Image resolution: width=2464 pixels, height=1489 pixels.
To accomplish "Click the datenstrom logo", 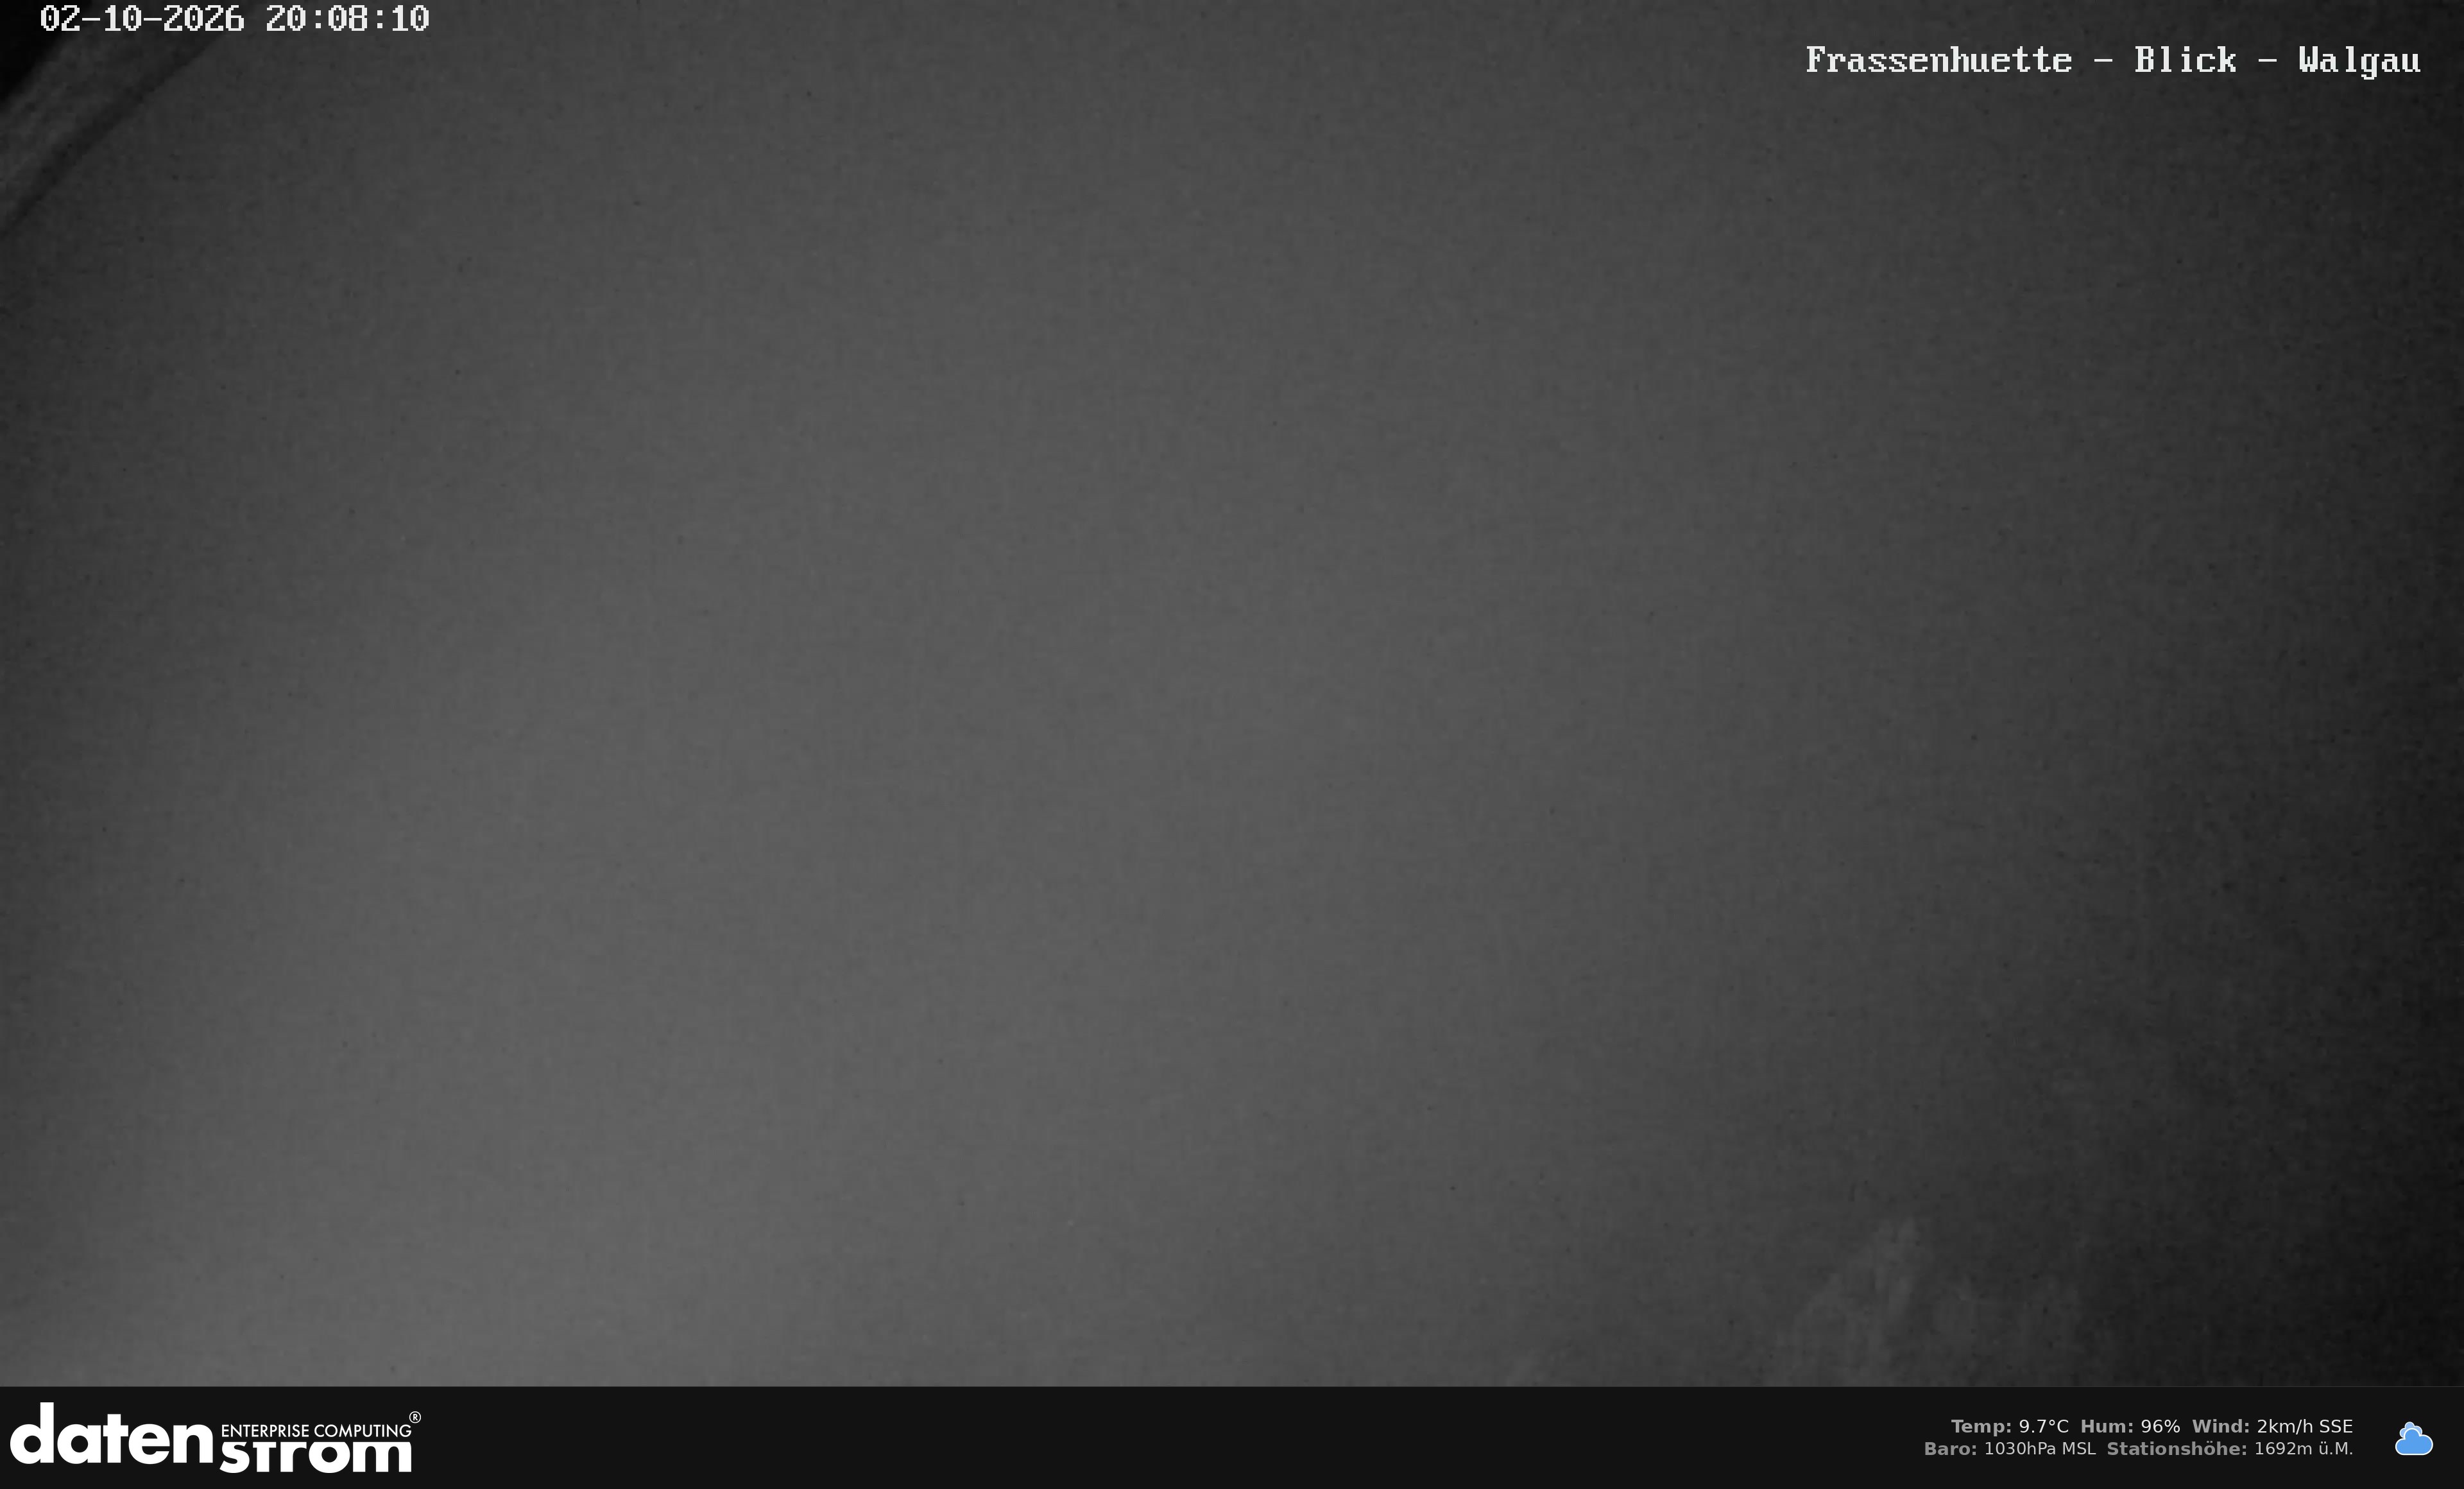I will click(215, 1438).
